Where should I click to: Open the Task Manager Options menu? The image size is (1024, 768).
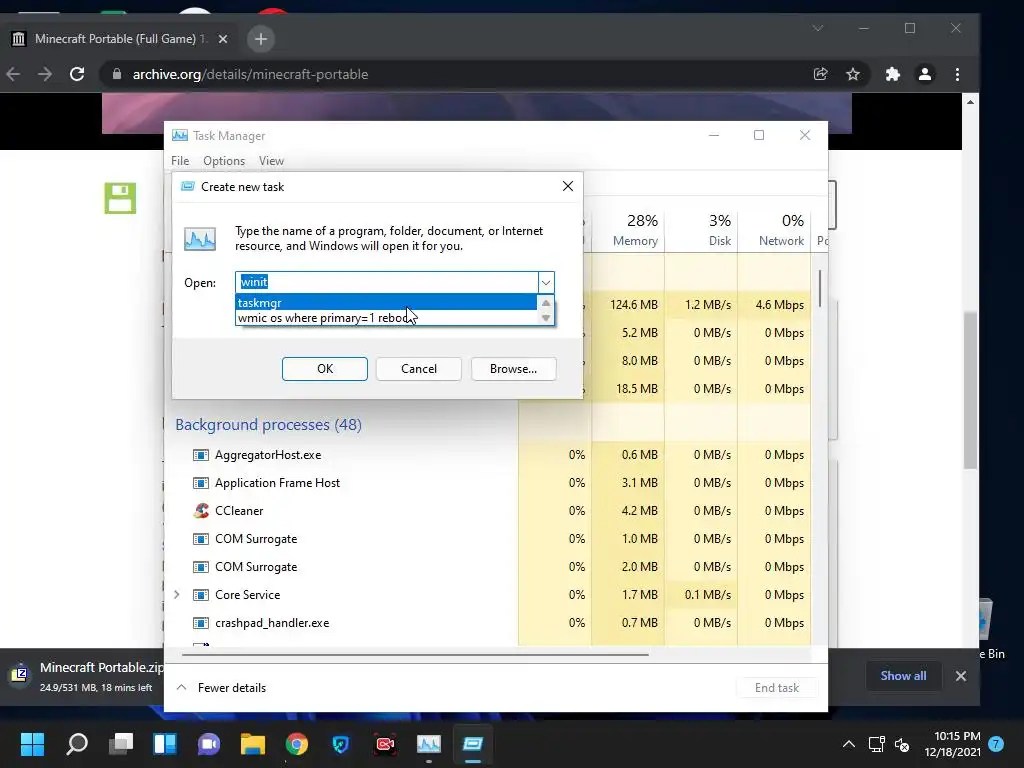(224, 161)
